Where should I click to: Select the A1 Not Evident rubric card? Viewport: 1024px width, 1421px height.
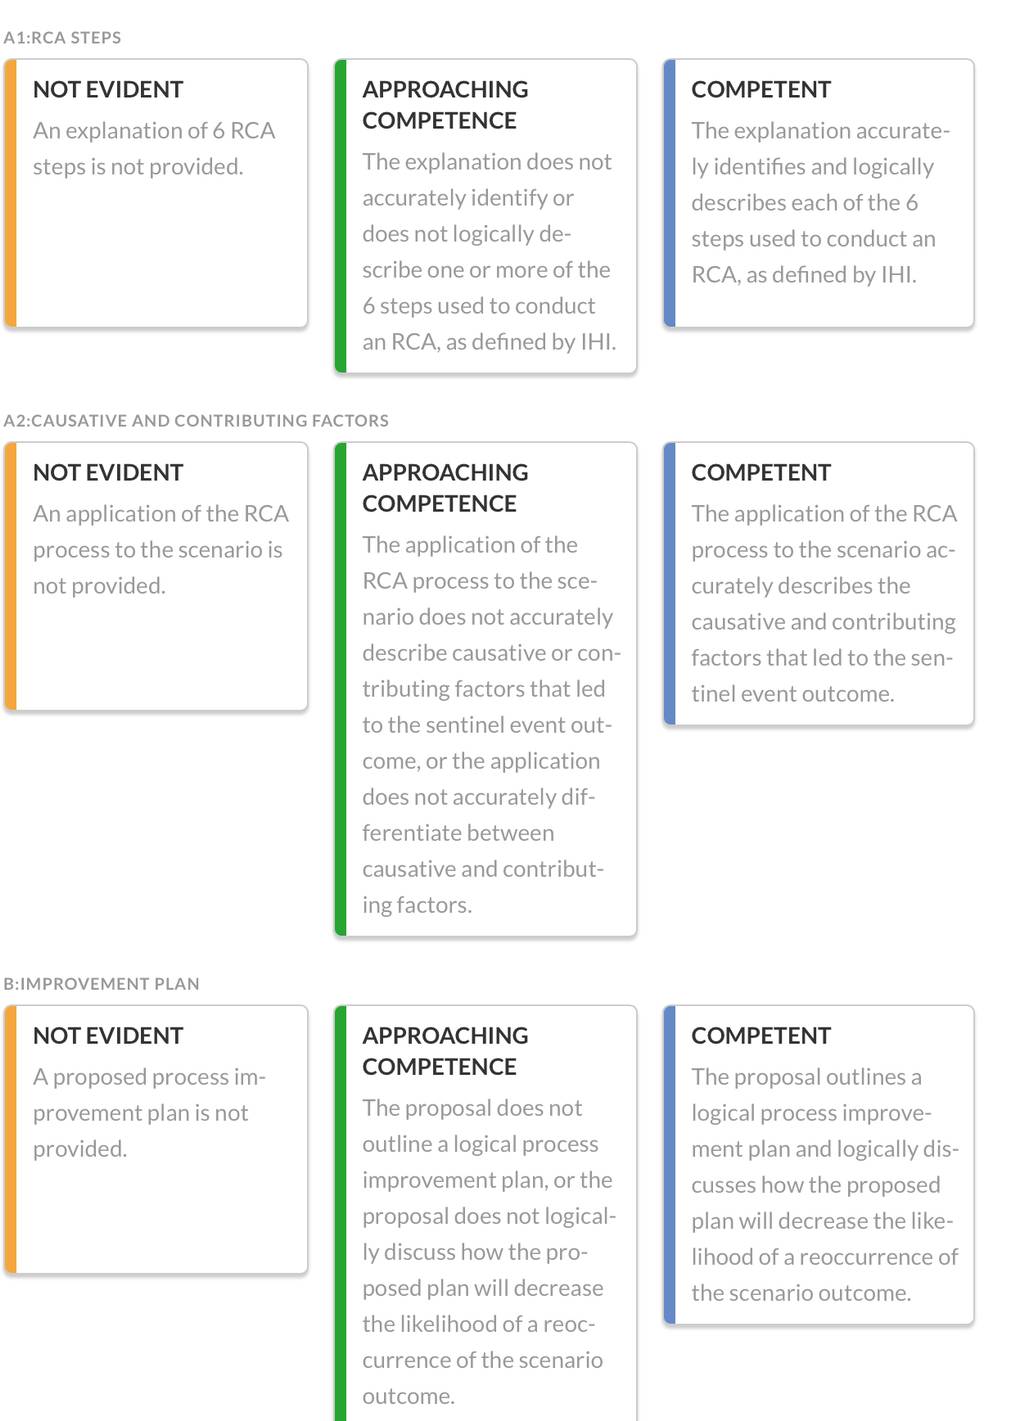pyautogui.click(x=156, y=193)
